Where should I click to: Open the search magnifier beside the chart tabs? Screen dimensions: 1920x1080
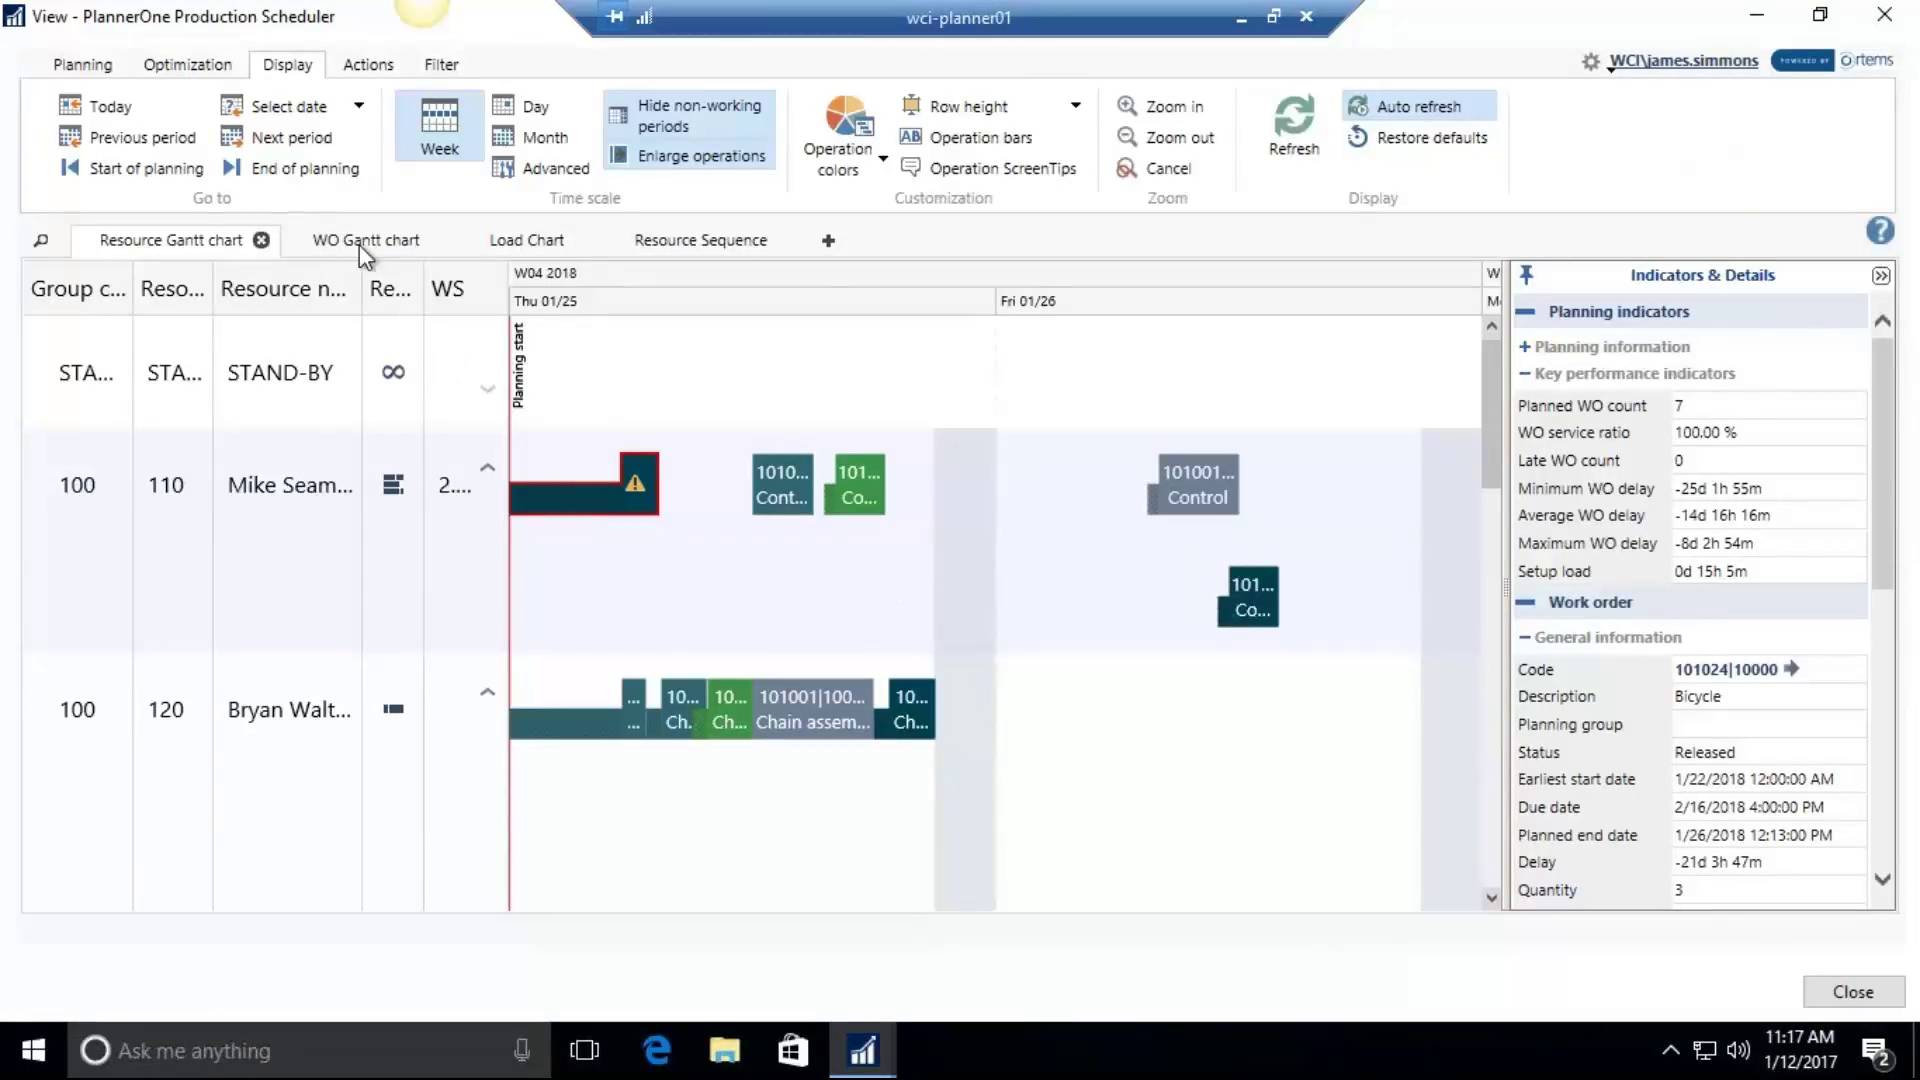coord(41,240)
